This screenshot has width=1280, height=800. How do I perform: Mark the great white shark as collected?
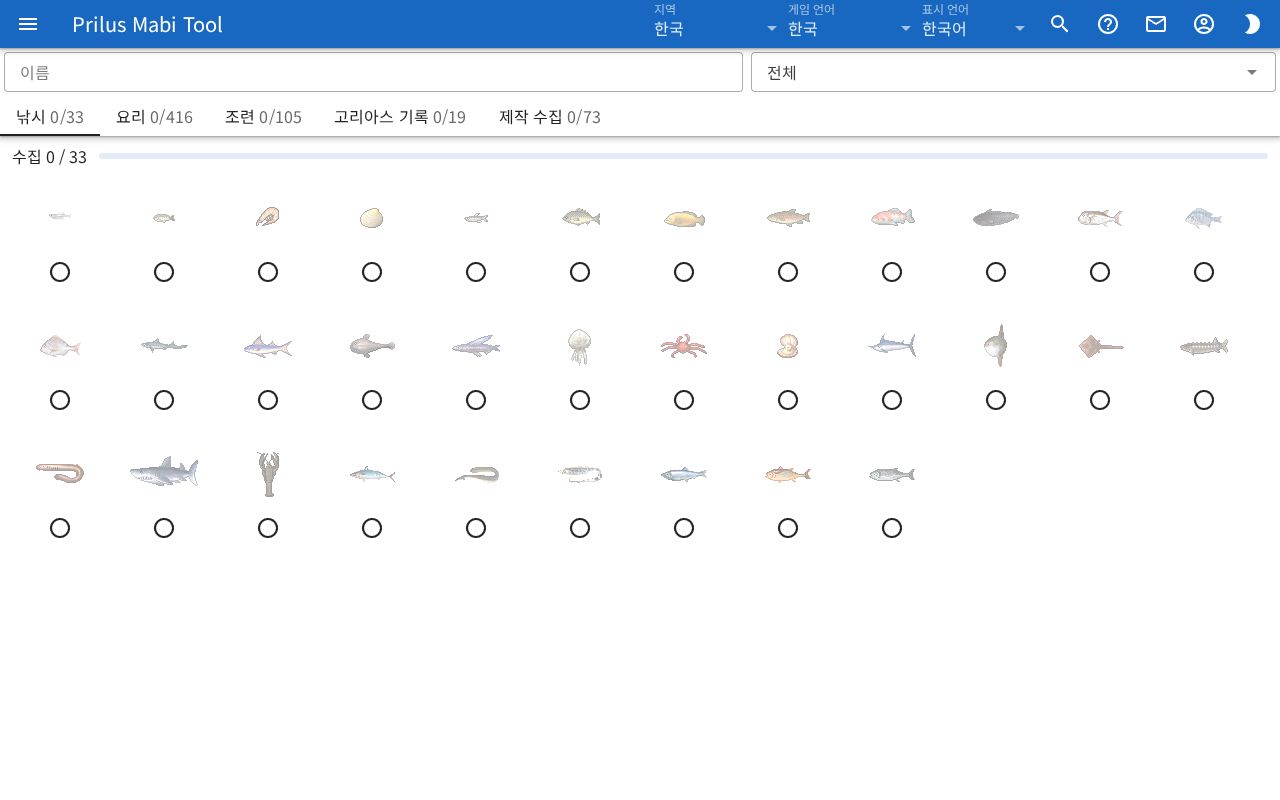click(164, 528)
